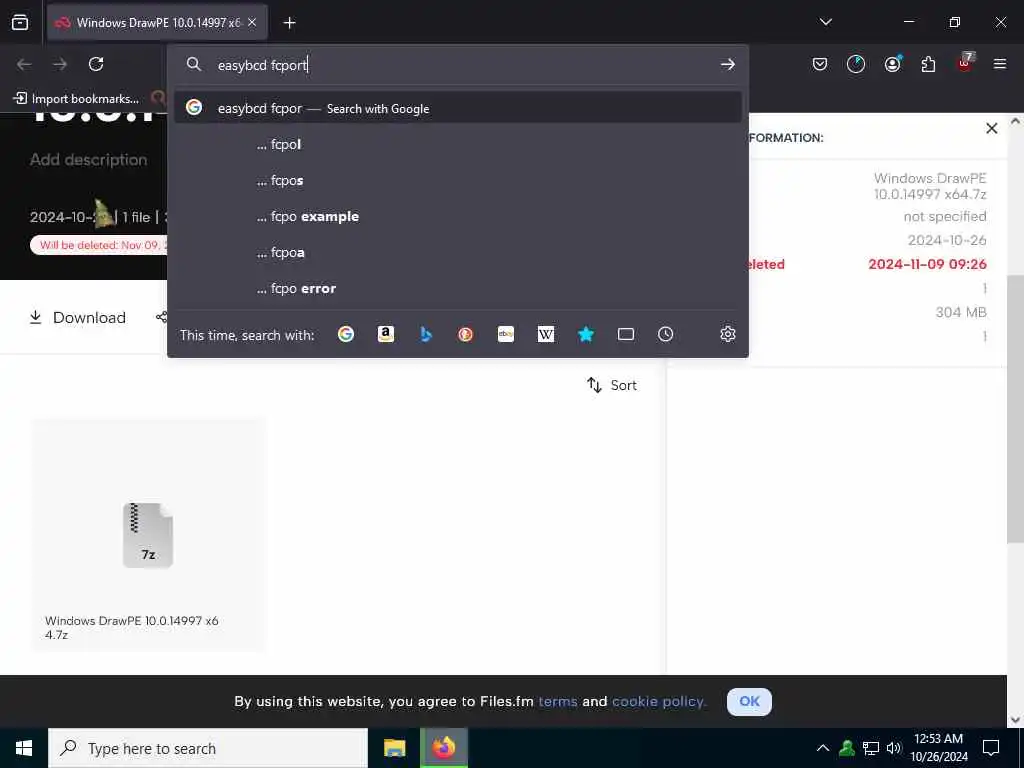Viewport: 1024px width, 768px height.
Task: Search this time with eBay
Action: (x=505, y=334)
